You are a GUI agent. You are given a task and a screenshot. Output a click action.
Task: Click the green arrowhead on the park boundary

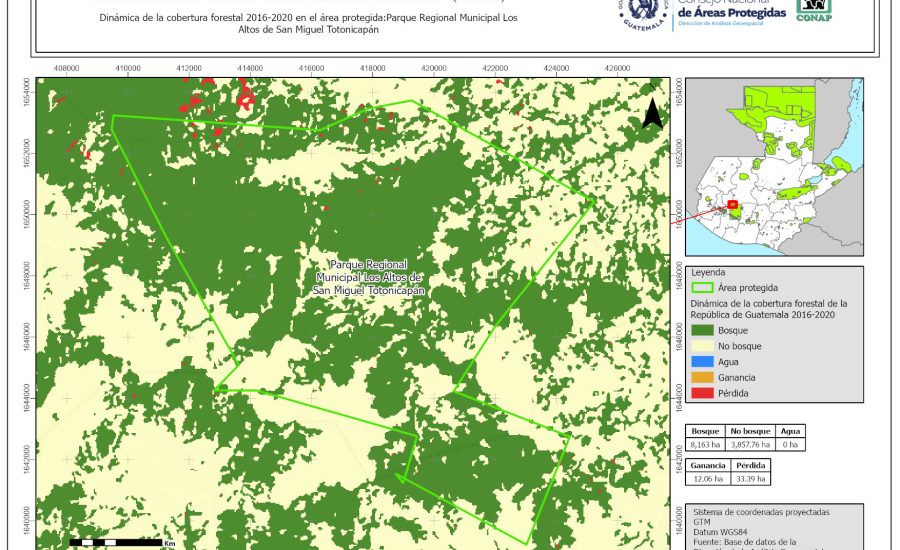click(x=401, y=478)
